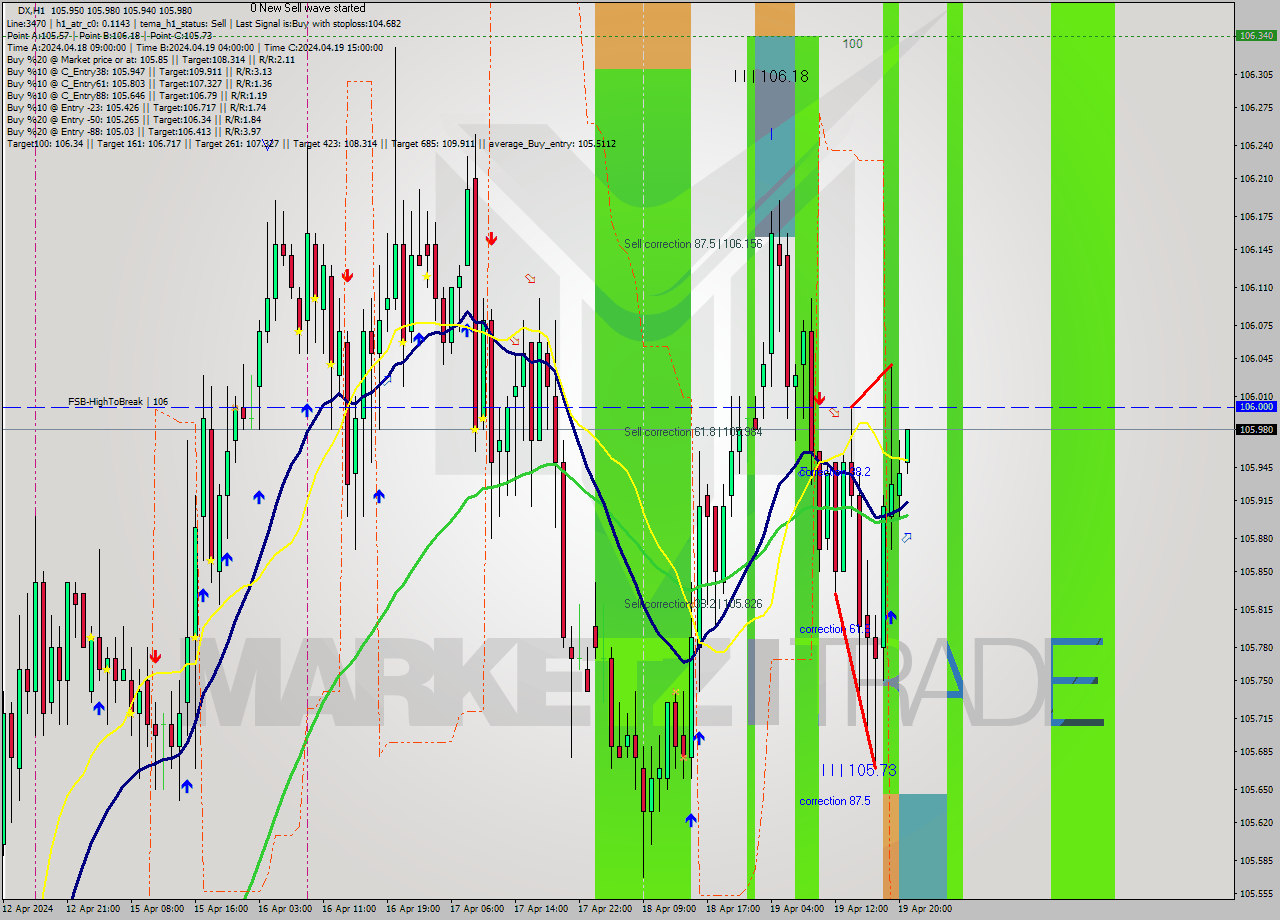Click the 105.585 price axis label
Screen dimensions: 1280x920
pyautogui.click(x=1256, y=860)
